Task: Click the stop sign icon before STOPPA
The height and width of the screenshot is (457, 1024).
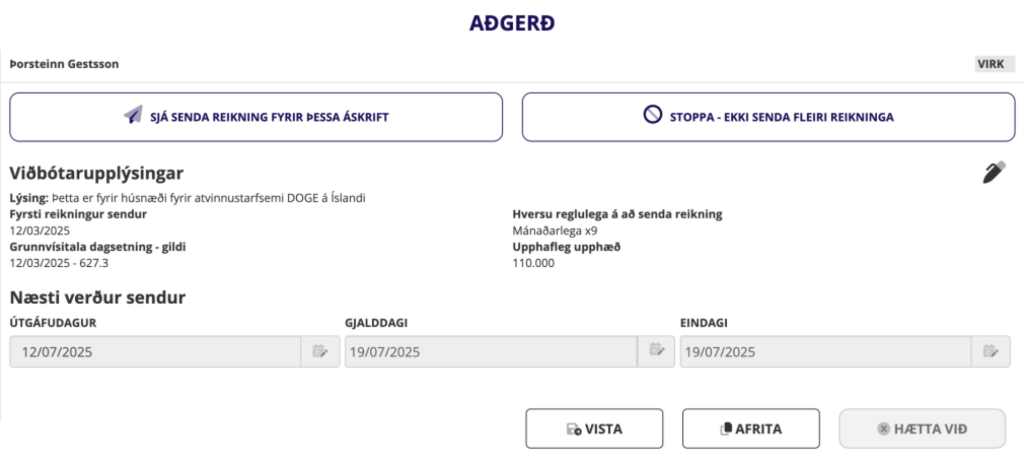Action: (x=652, y=116)
